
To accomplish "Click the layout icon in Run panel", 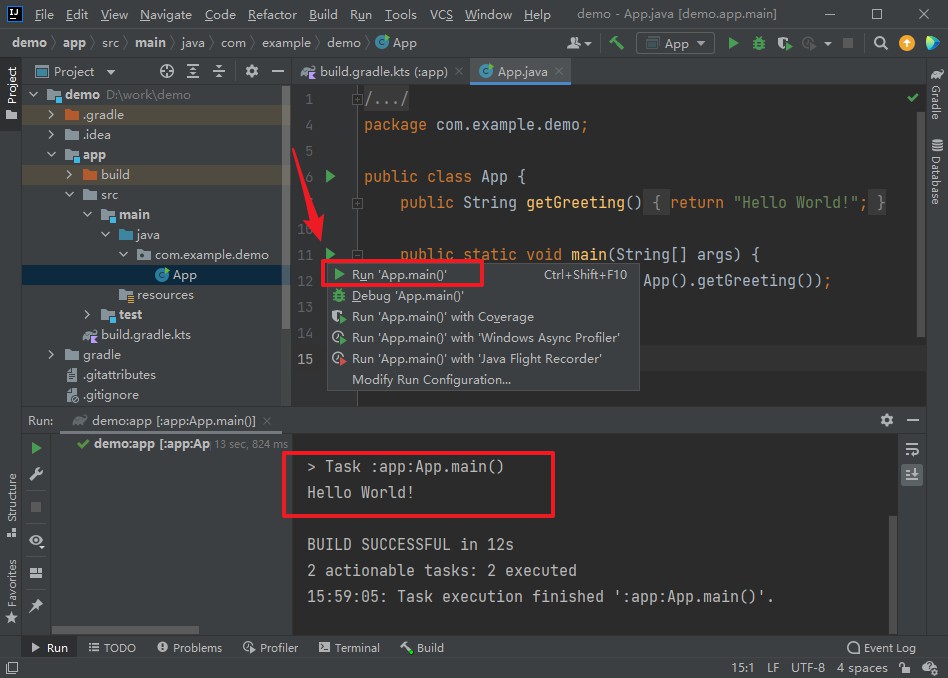I will [36, 572].
